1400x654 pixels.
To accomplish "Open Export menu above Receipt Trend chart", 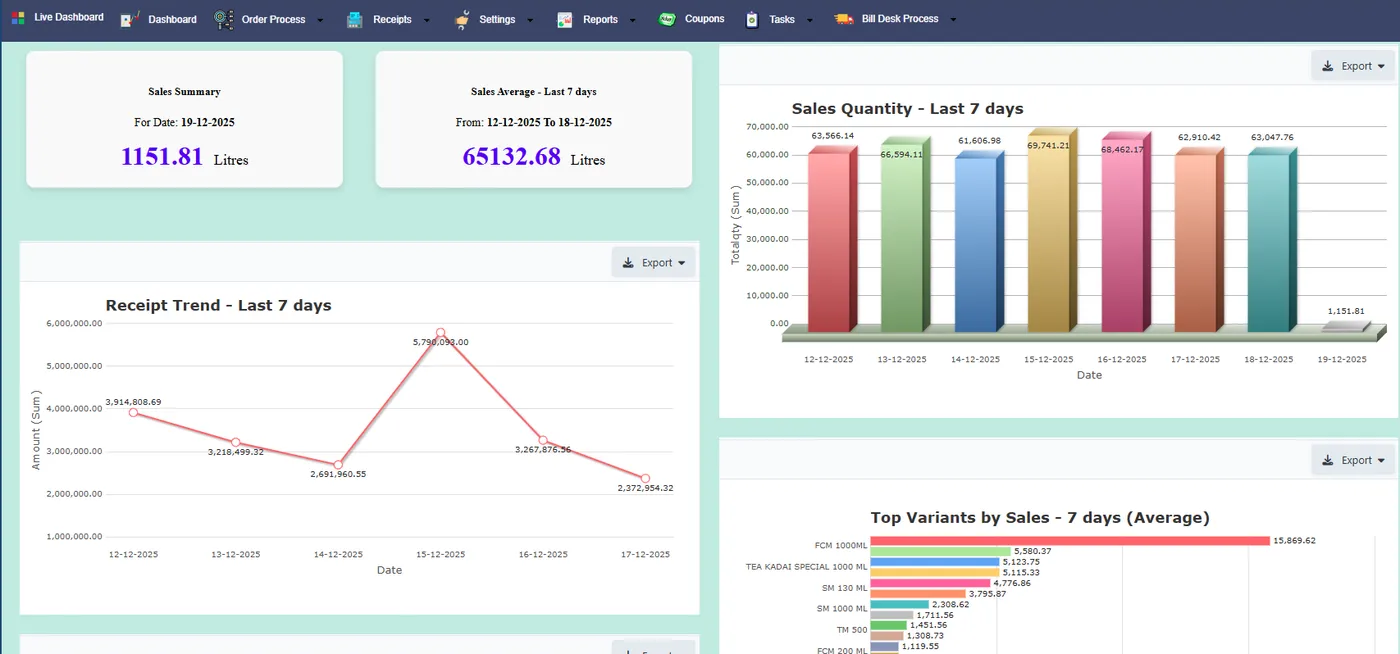I will click(654, 263).
